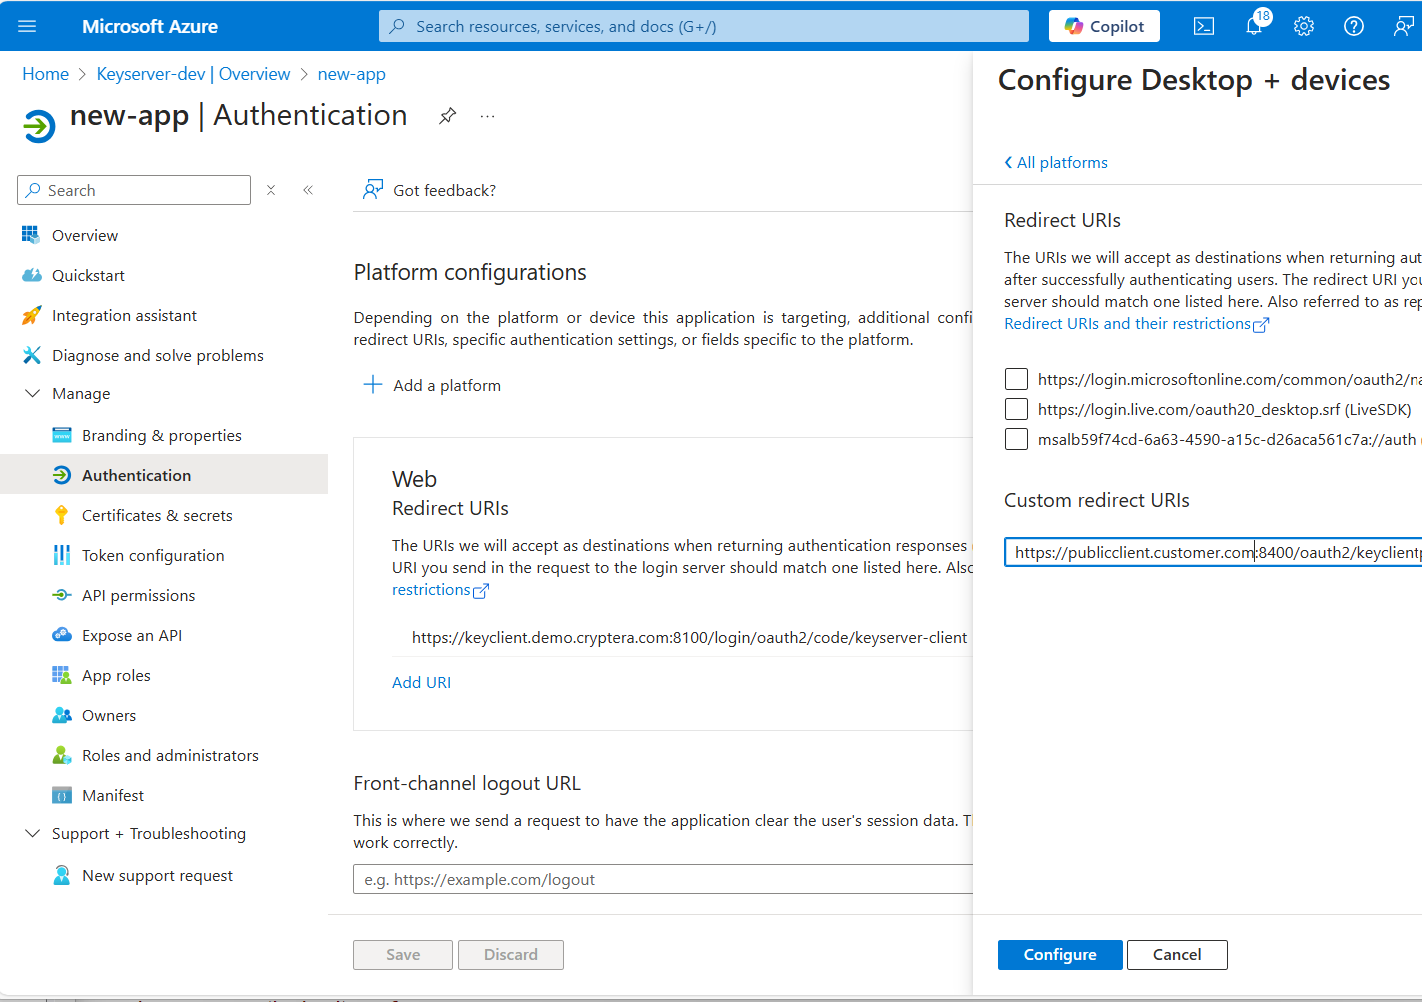This screenshot has width=1422, height=1002.
Task: Collapse the sidebar with the double chevron
Action: point(308,190)
